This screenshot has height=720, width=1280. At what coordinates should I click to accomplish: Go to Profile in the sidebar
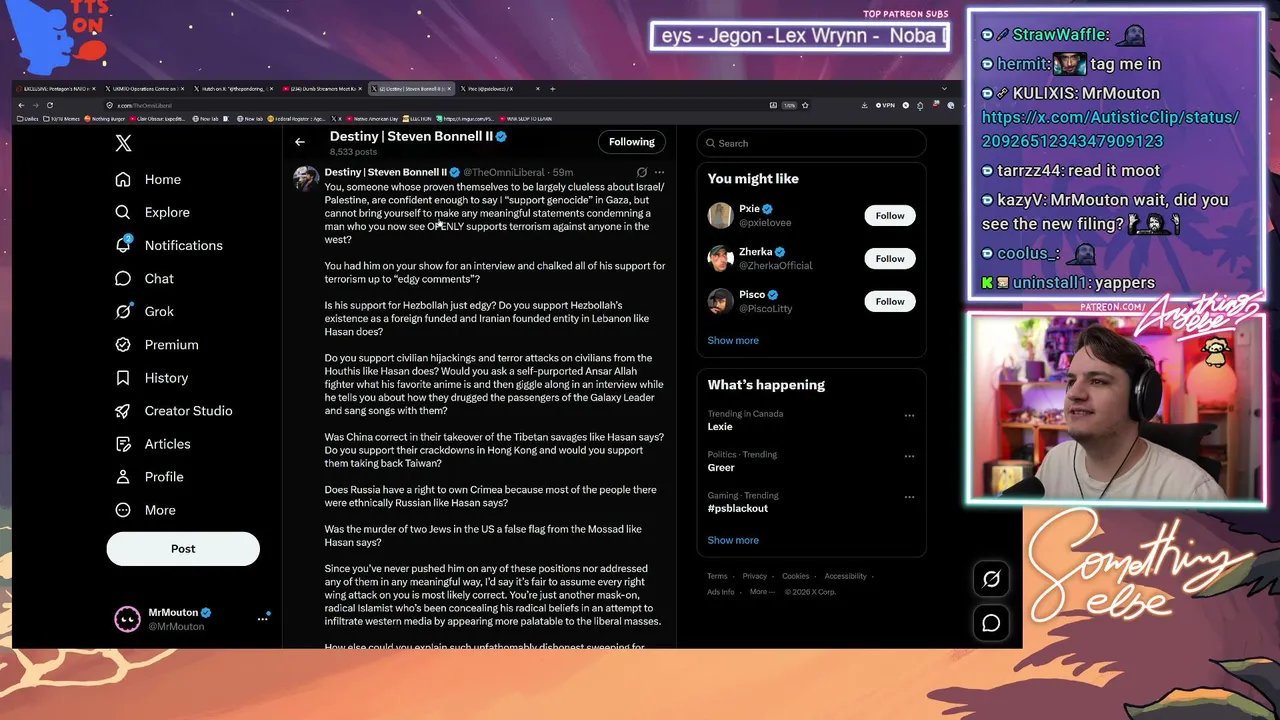[x=150, y=477]
